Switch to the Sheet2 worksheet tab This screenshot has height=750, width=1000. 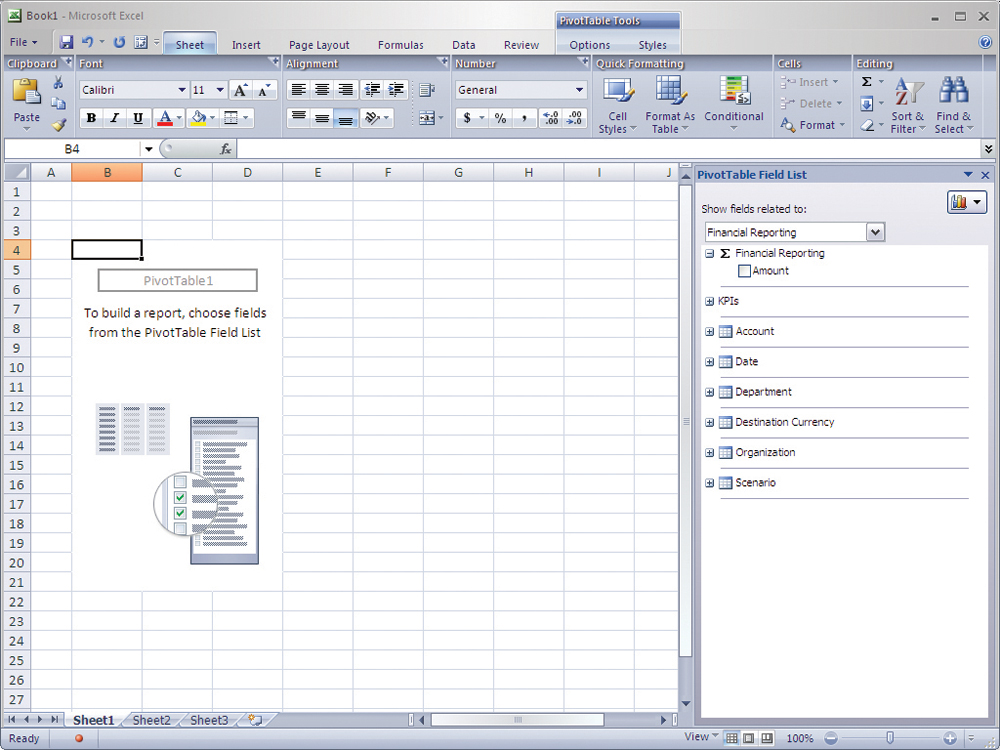(x=152, y=720)
